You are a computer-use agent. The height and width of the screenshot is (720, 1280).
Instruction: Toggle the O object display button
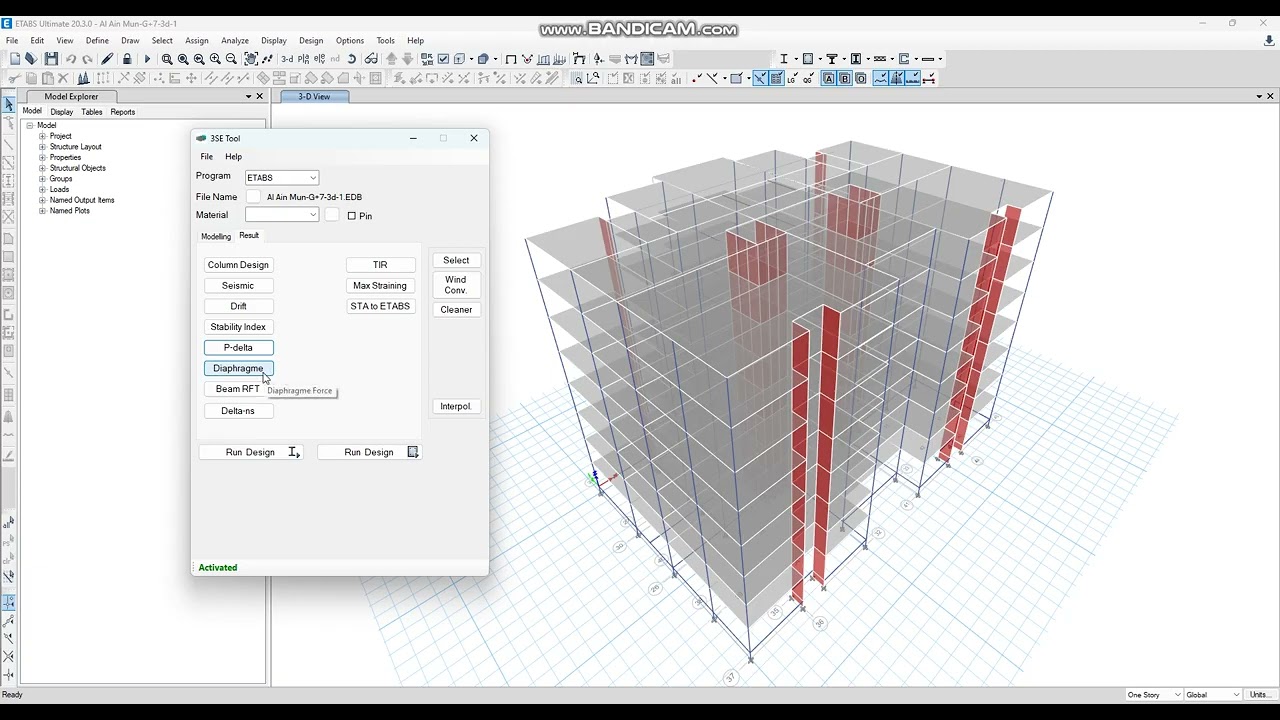860,78
